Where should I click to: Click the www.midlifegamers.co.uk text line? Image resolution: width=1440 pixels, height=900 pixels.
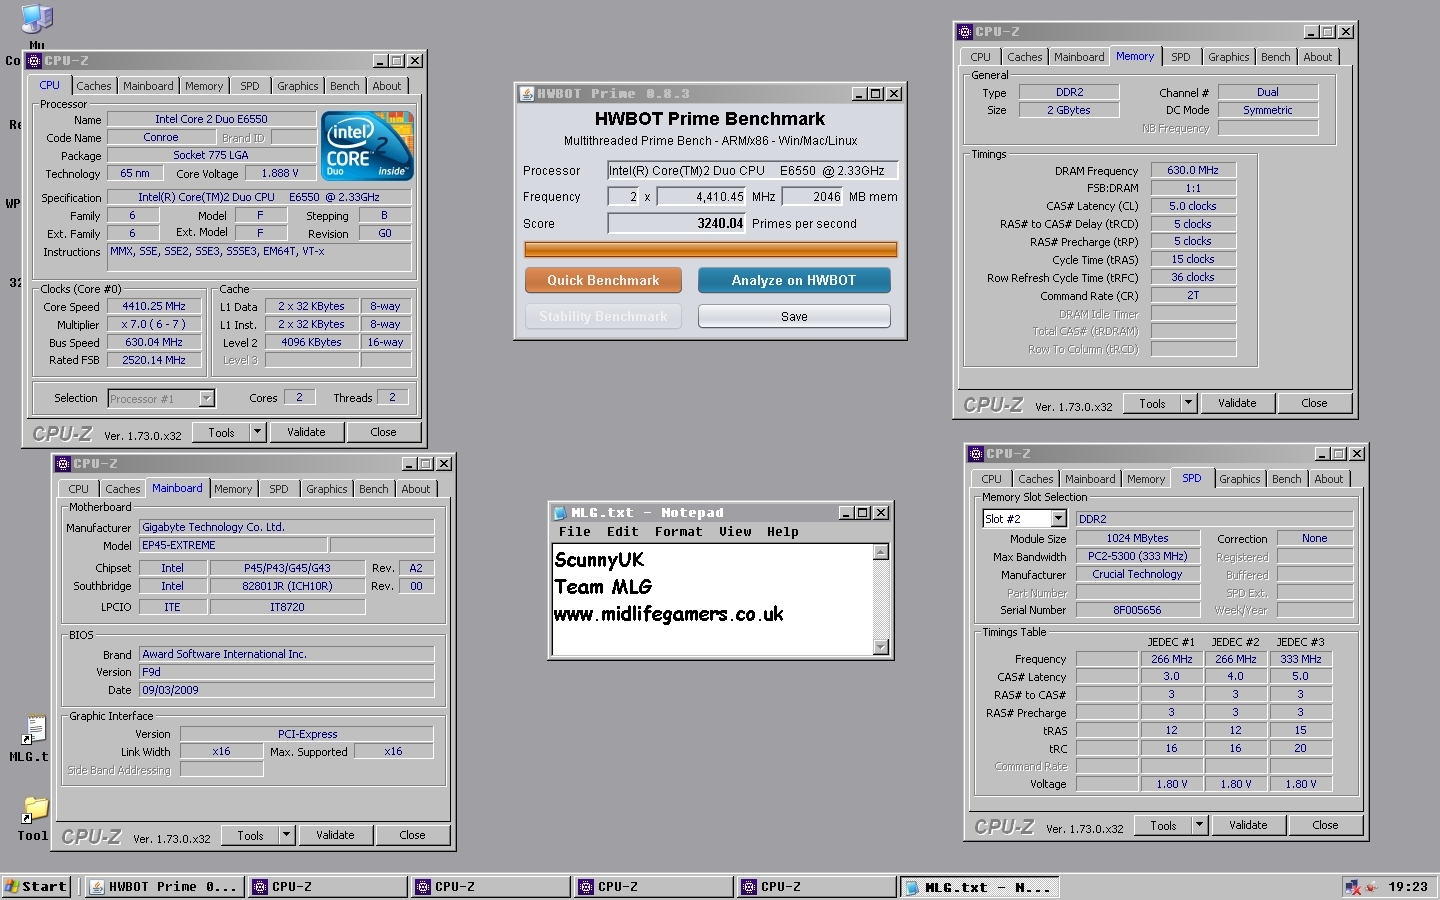[x=669, y=614]
